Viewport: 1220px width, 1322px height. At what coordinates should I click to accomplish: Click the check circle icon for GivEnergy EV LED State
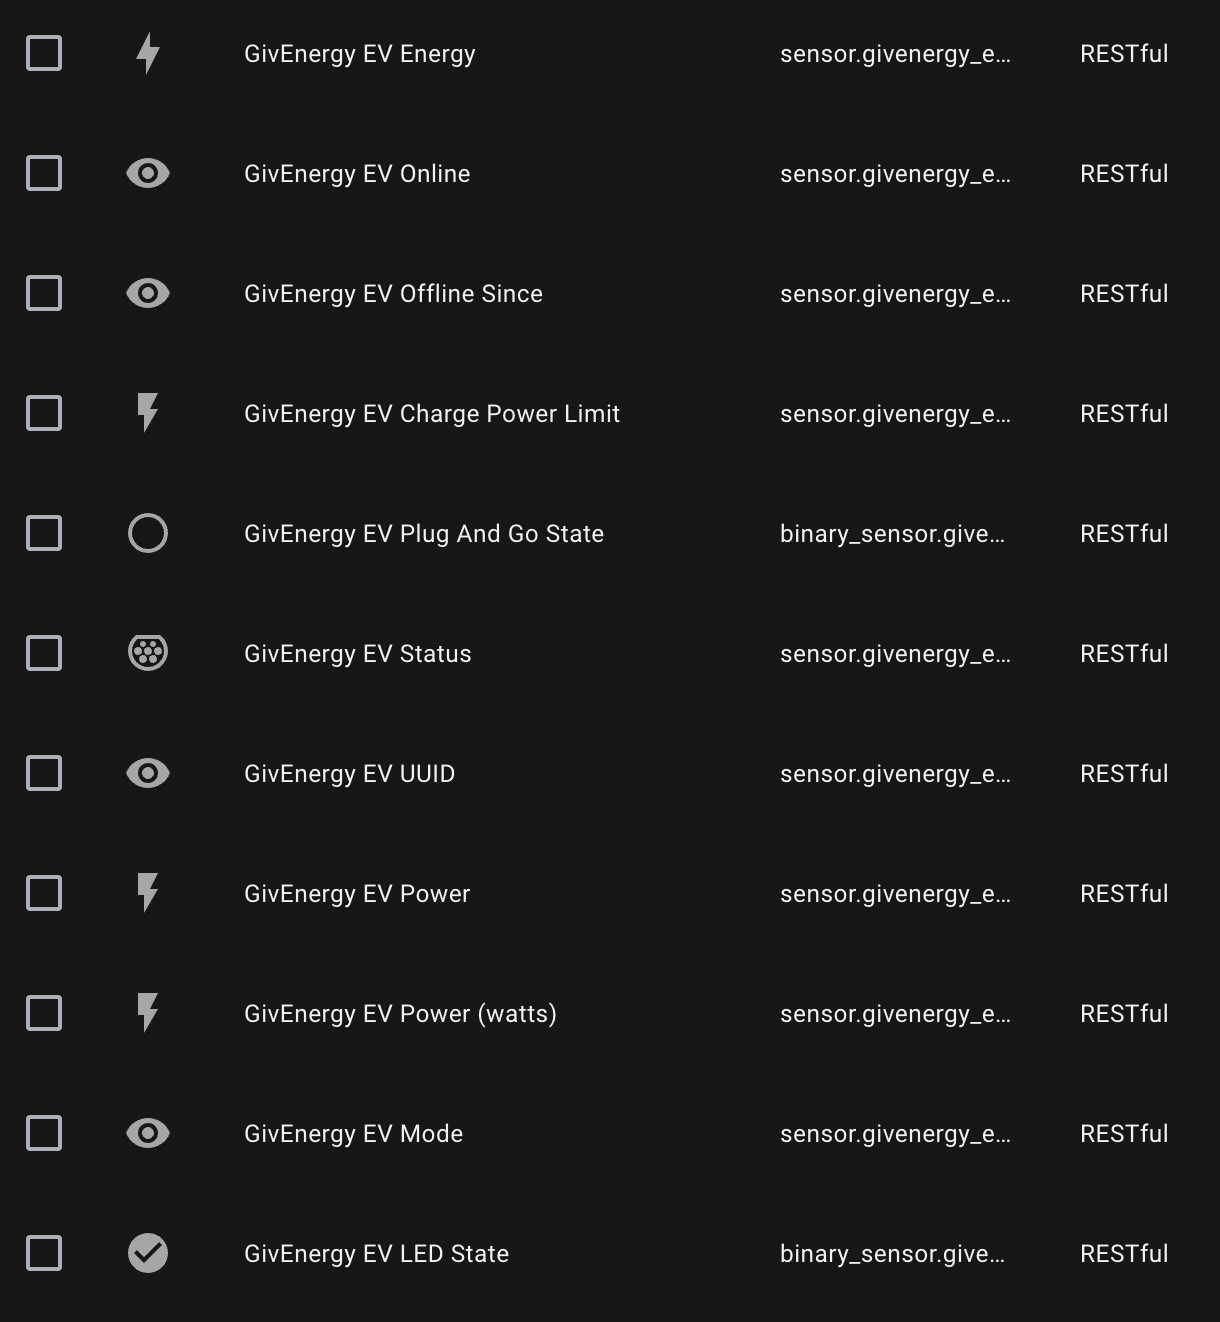[148, 1253]
